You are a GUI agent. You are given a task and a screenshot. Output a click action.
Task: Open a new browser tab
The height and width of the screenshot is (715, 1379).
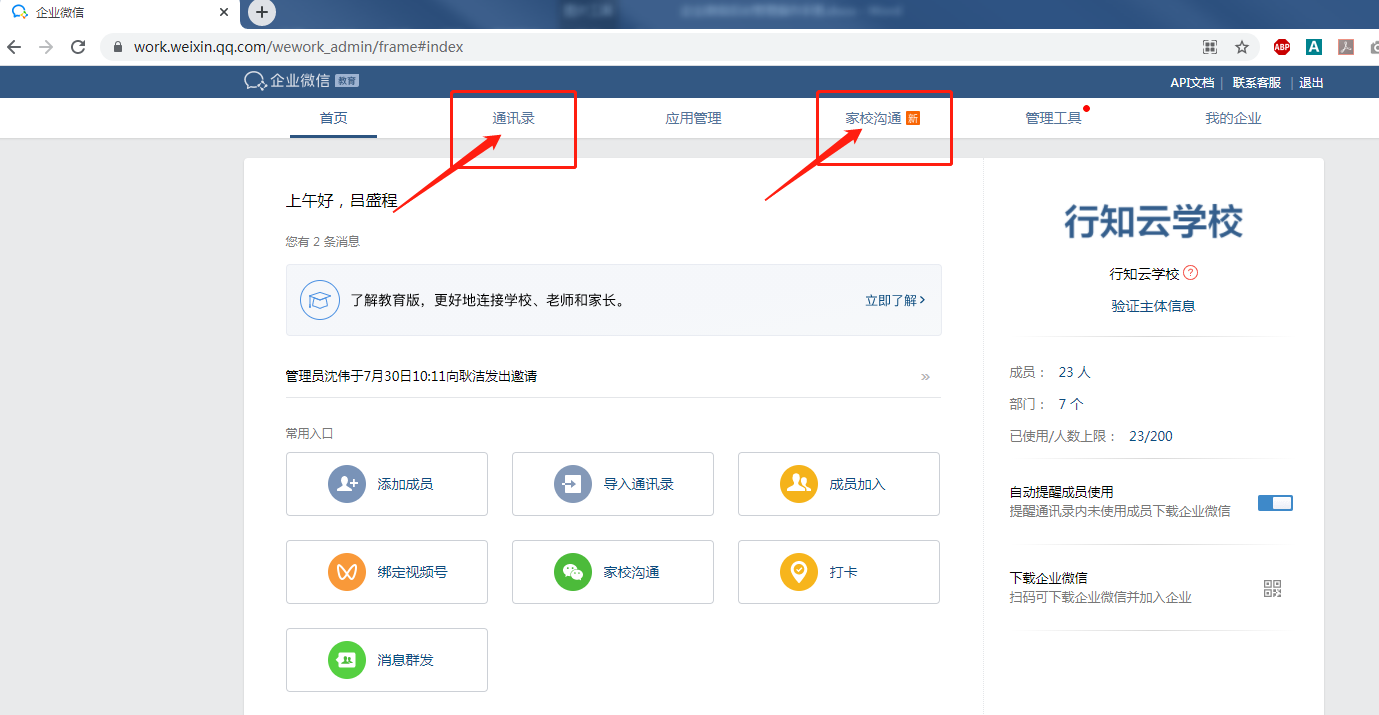262,12
